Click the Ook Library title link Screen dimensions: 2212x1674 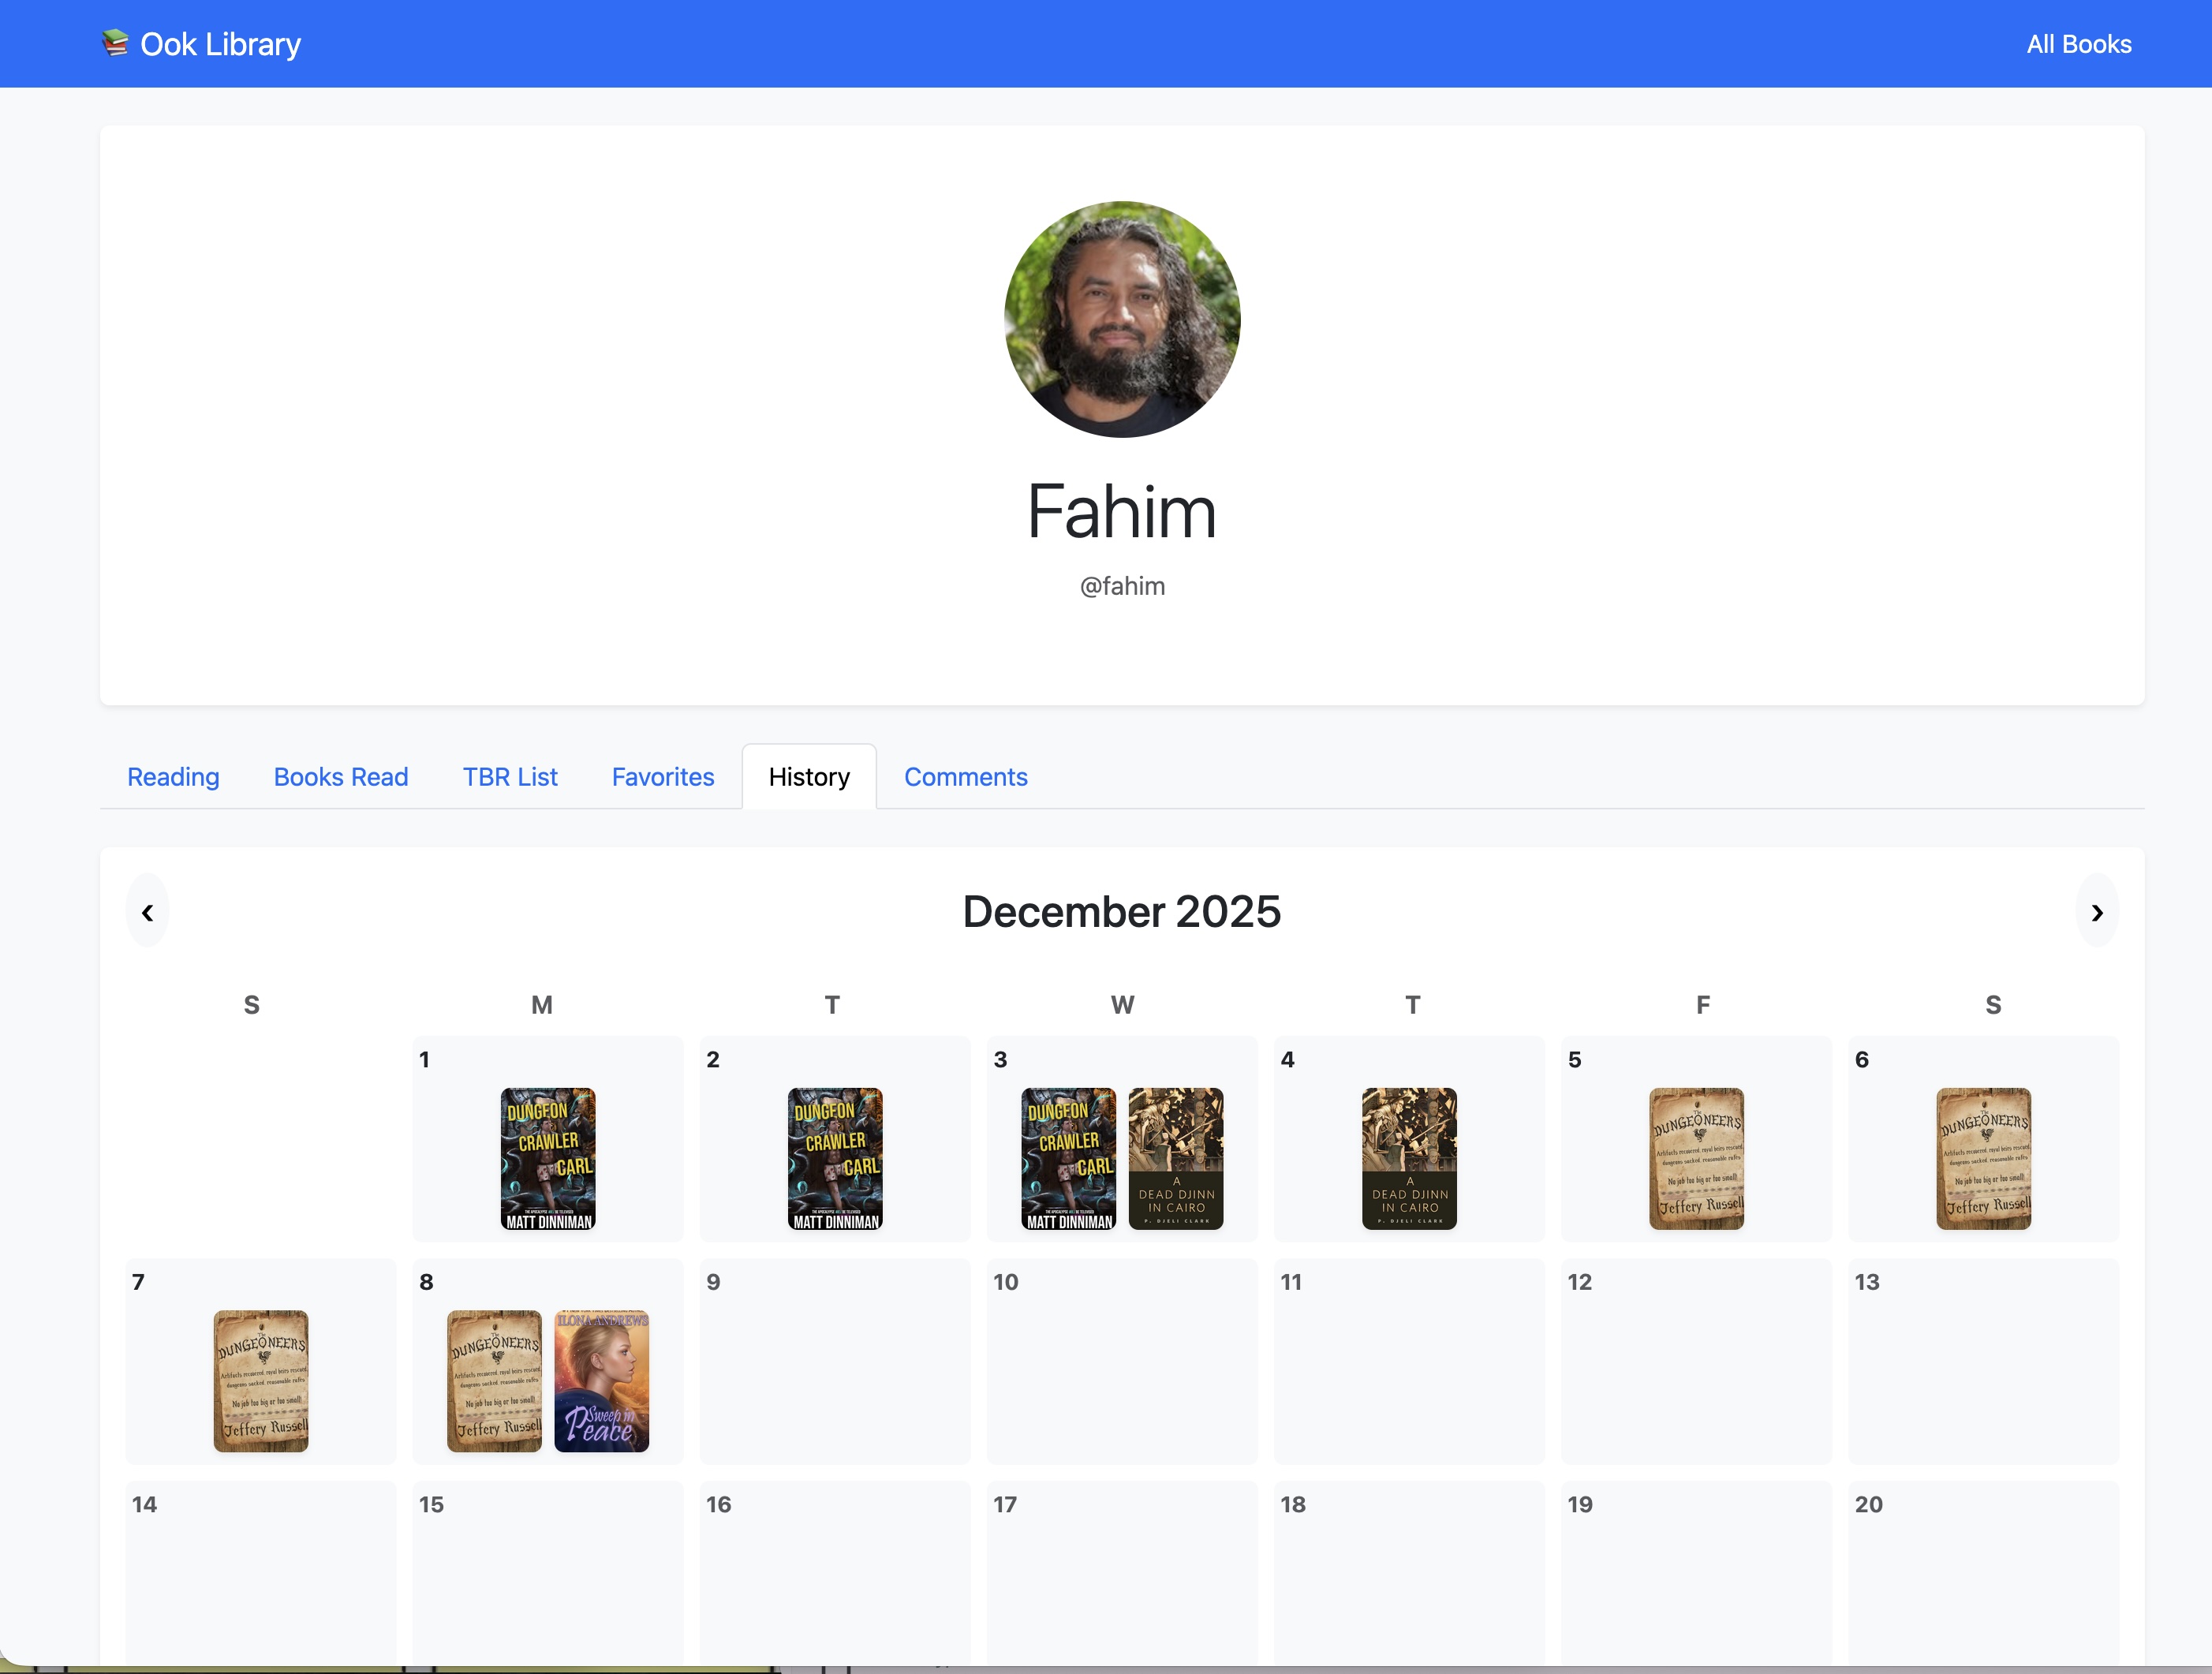click(220, 44)
